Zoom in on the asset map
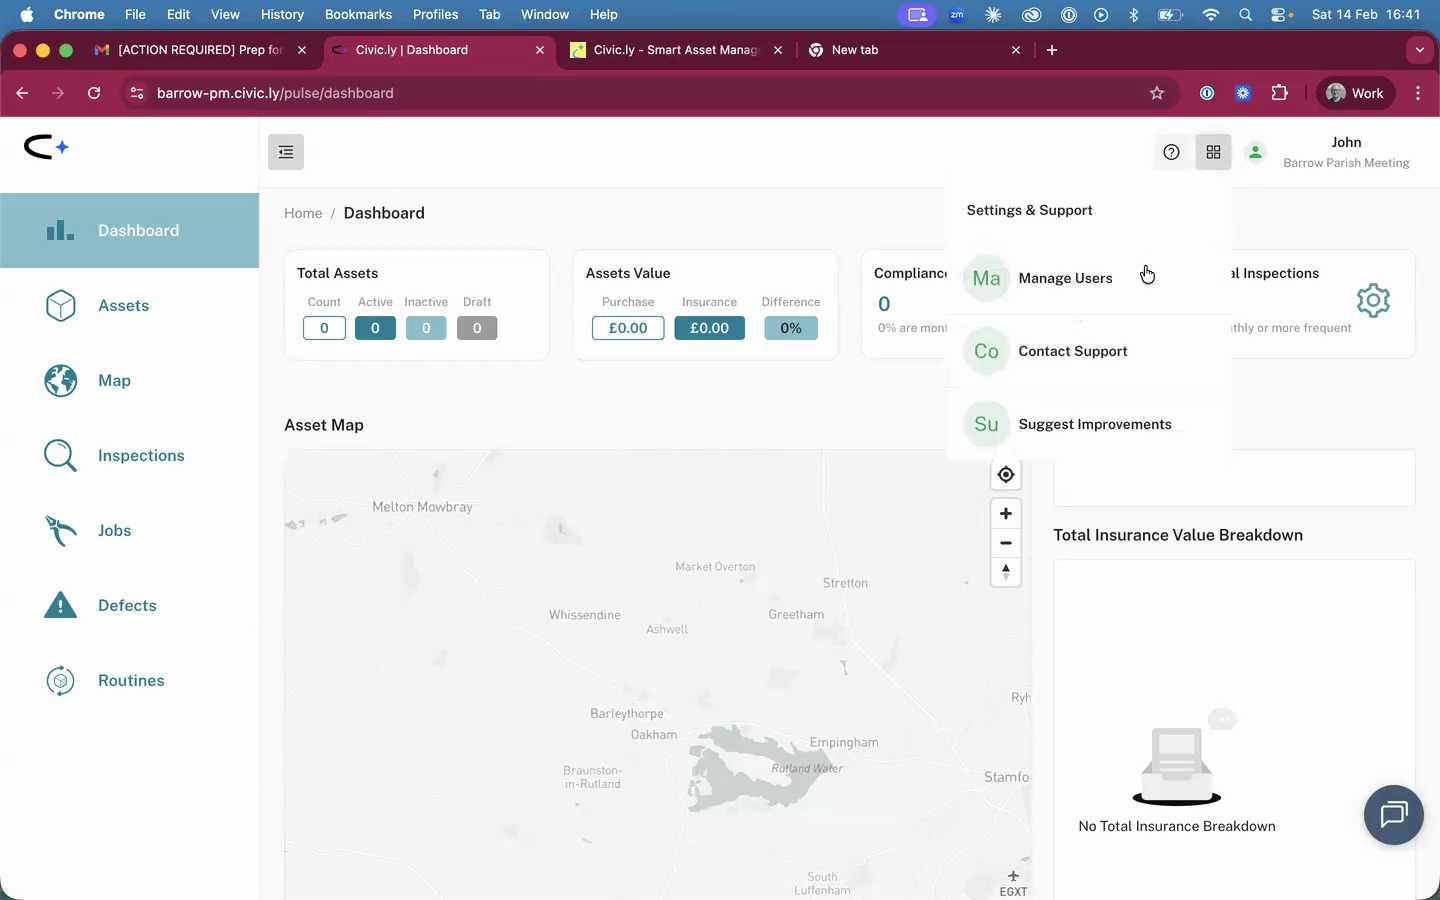The width and height of the screenshot is (1440, 900). point(1005,514)
